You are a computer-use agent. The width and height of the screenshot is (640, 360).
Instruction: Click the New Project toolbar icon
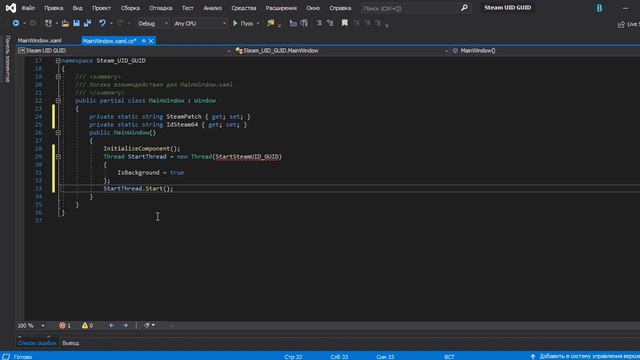pyautogui.click(x=48, y=23)
